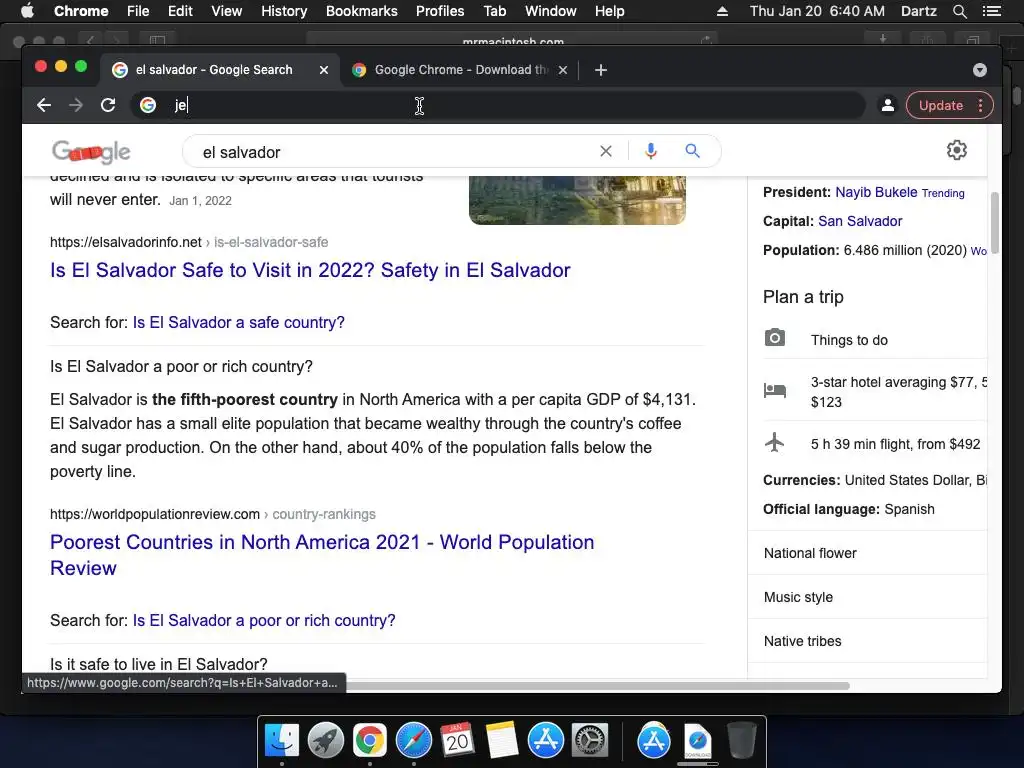Expand the National flower row
This screenshot has height=768, width=1024.
click(x=867, y=553)
